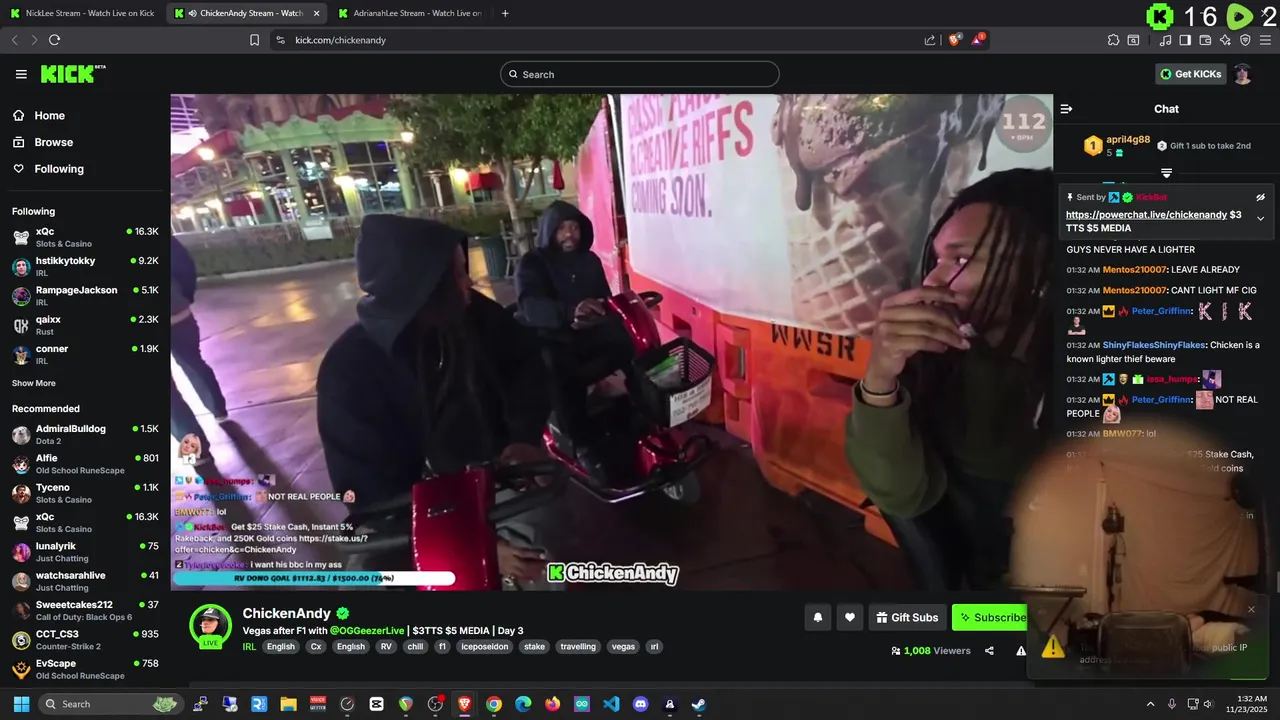The height and width of the screenshot is (720, 1280).
Task: Close the ChickenAndy Stream browser tab
Action: [317, 13]
